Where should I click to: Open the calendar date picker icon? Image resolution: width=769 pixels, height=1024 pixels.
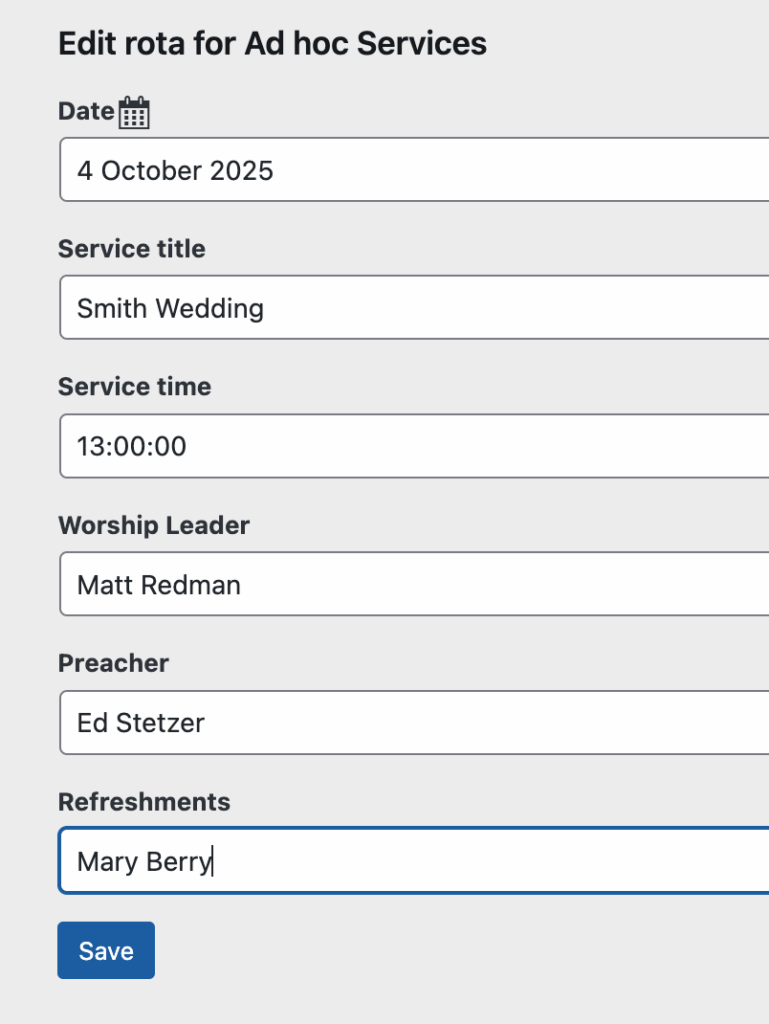tap(134, 113)
